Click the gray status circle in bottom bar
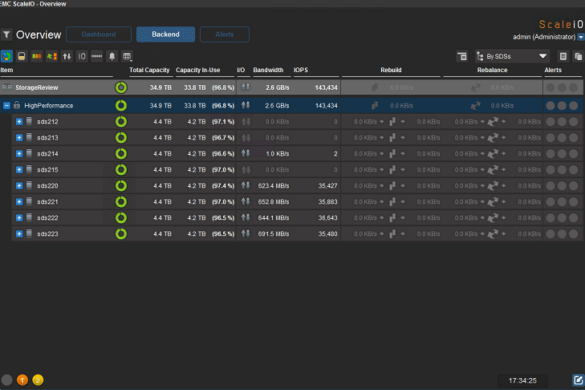The image size is (585, 390). tap(7, 380)
